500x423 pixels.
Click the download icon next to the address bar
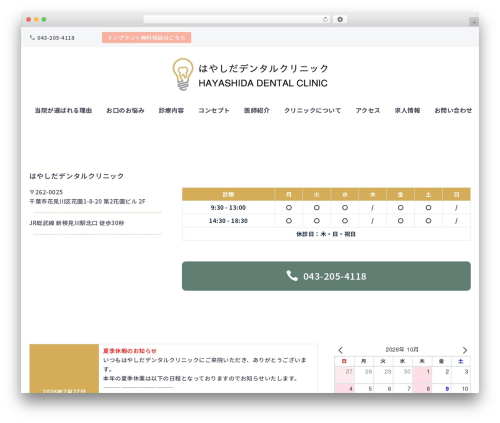pyautogui.click(x=340, y=19)
